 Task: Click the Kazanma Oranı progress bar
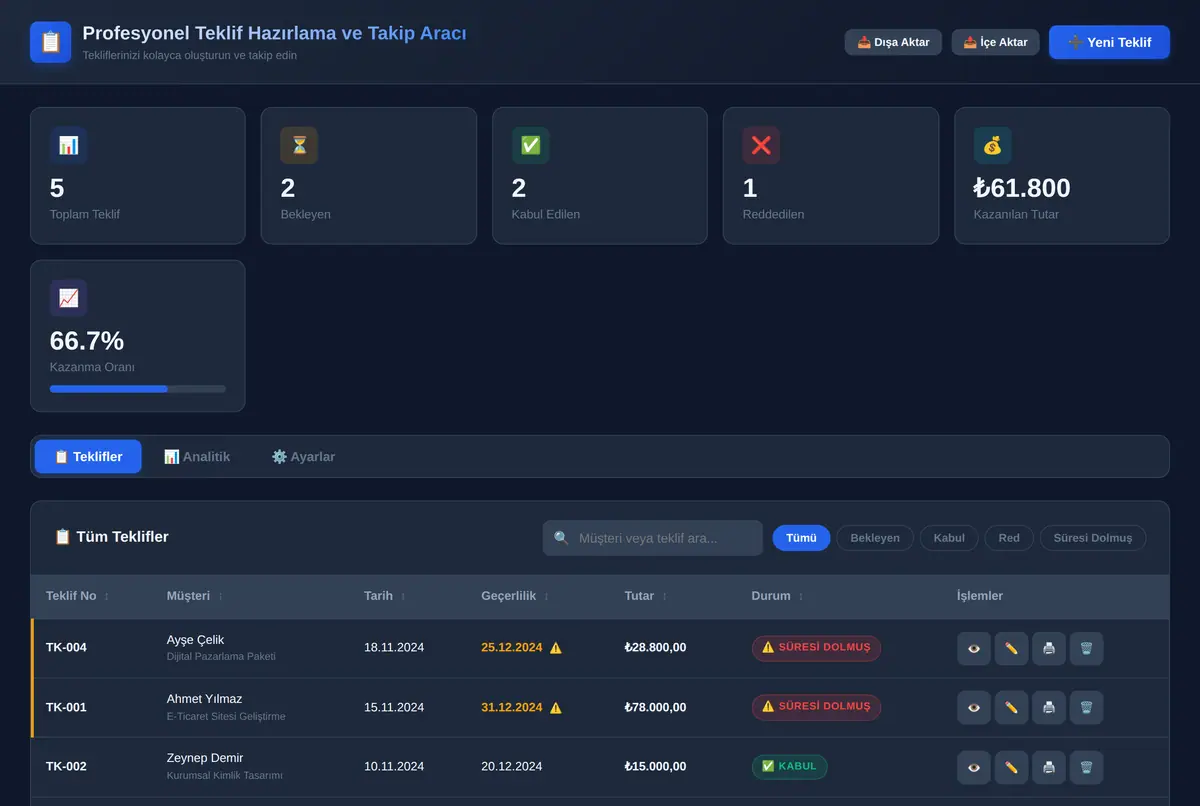138,389
